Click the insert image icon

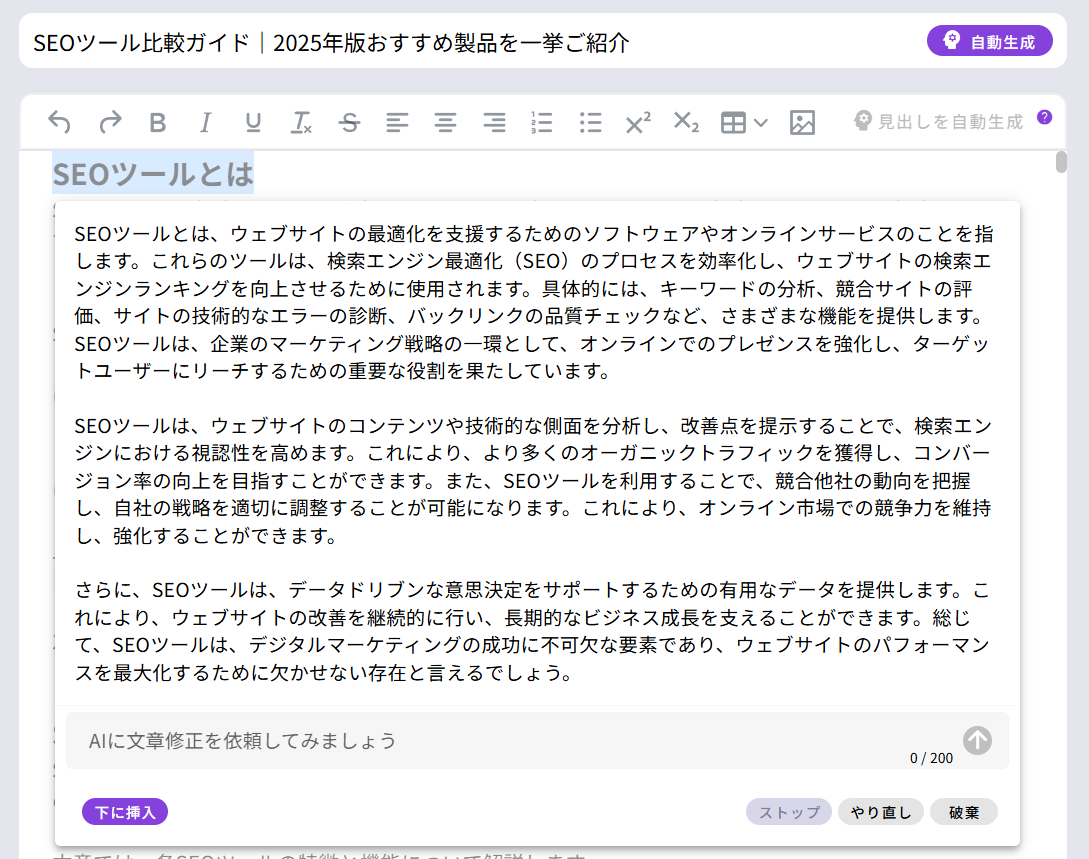[802, 122]
